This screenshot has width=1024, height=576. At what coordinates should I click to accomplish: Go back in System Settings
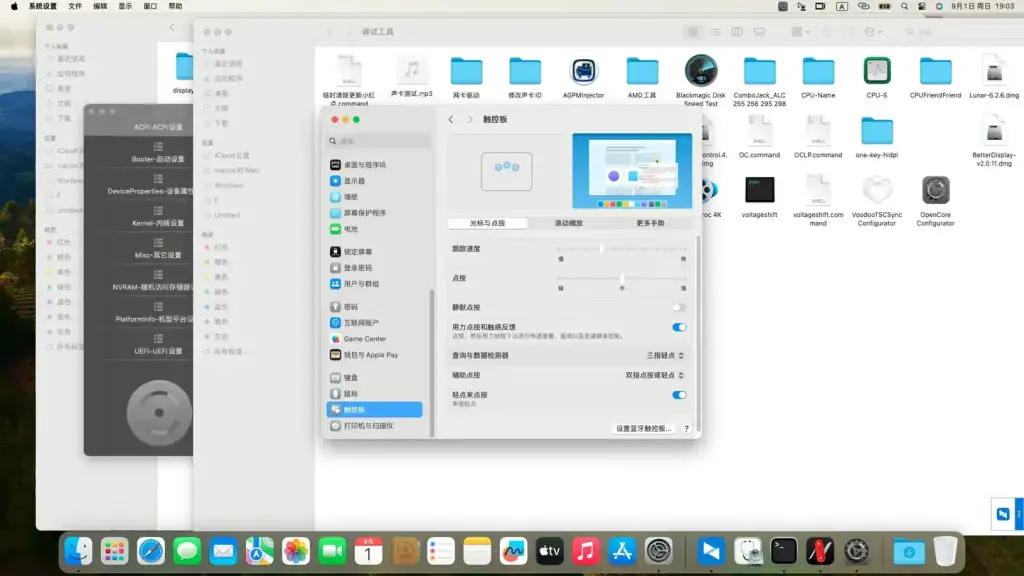click(451, 120)
